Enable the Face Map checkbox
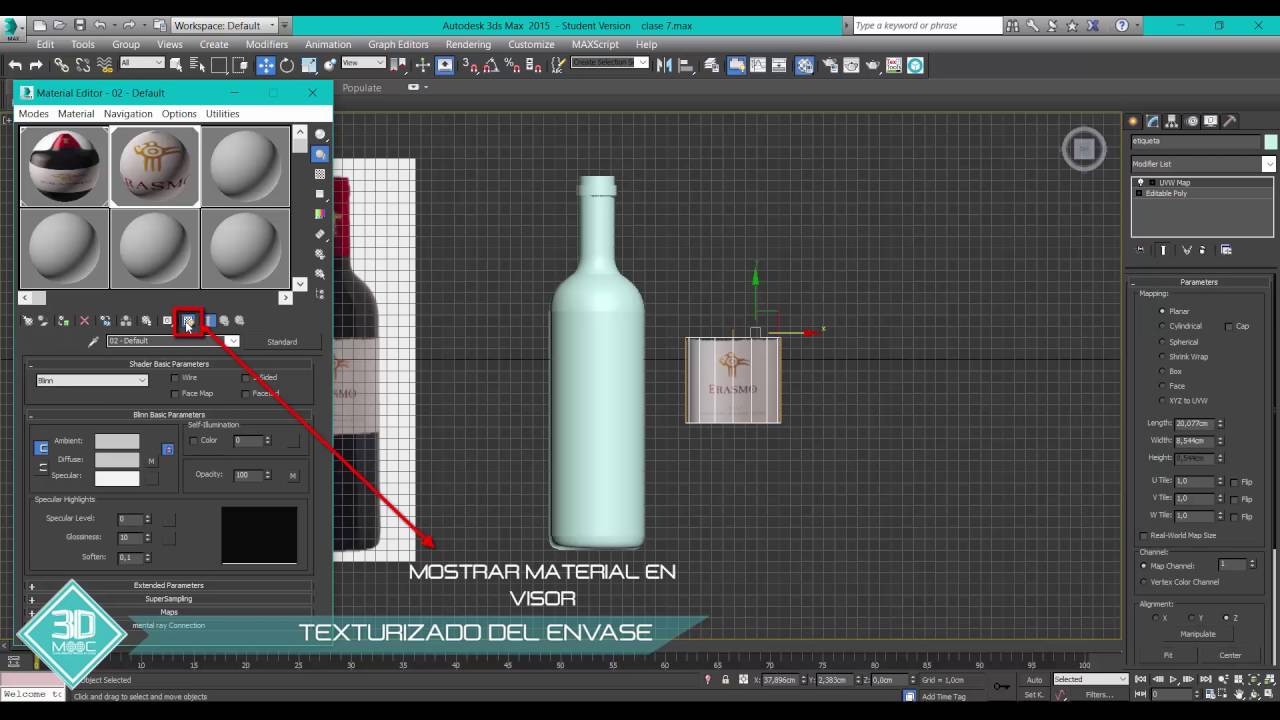Screen dimensions: 1280x720 175,394
